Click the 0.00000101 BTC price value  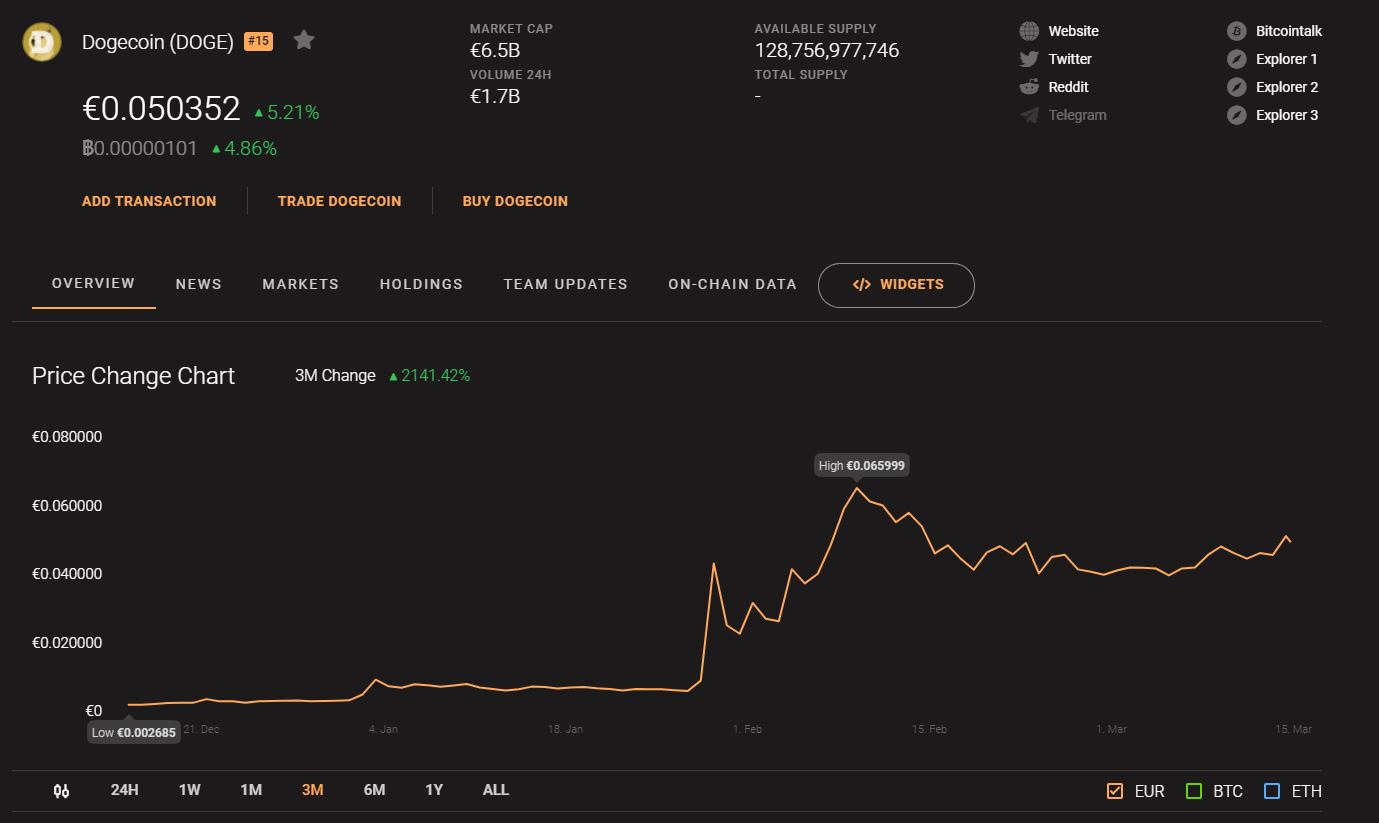click(140, 148)
